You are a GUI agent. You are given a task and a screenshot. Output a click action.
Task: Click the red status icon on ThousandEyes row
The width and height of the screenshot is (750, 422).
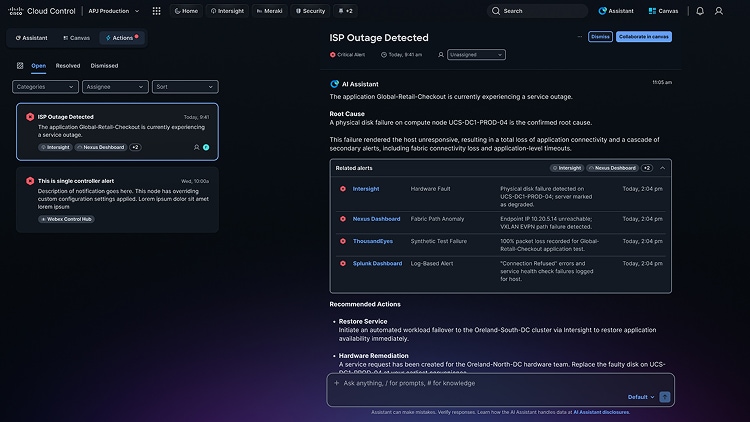point(343,241)
